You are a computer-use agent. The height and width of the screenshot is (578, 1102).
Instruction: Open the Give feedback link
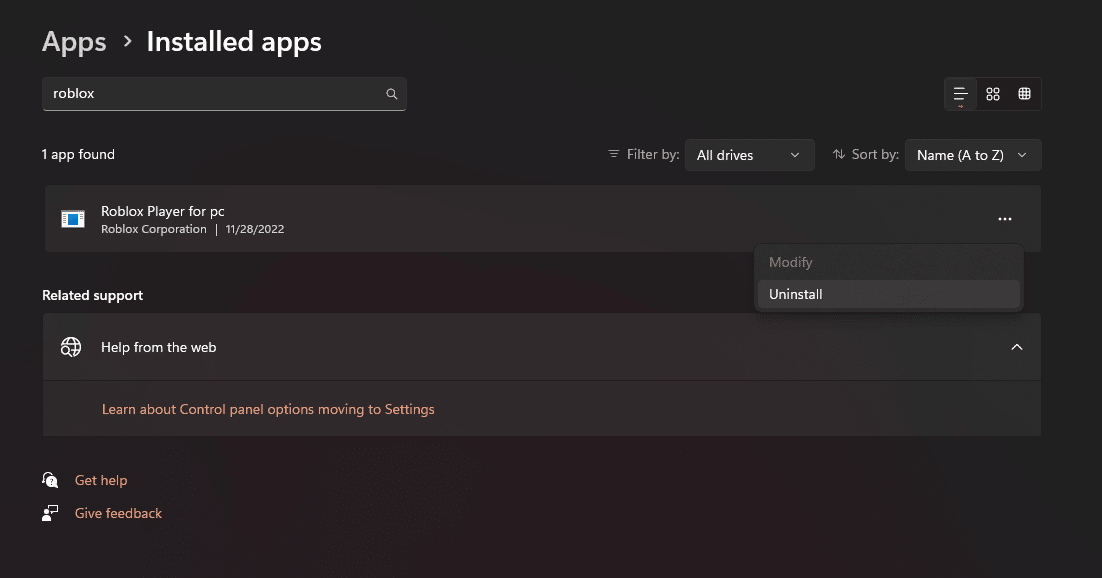click(118, 513)
